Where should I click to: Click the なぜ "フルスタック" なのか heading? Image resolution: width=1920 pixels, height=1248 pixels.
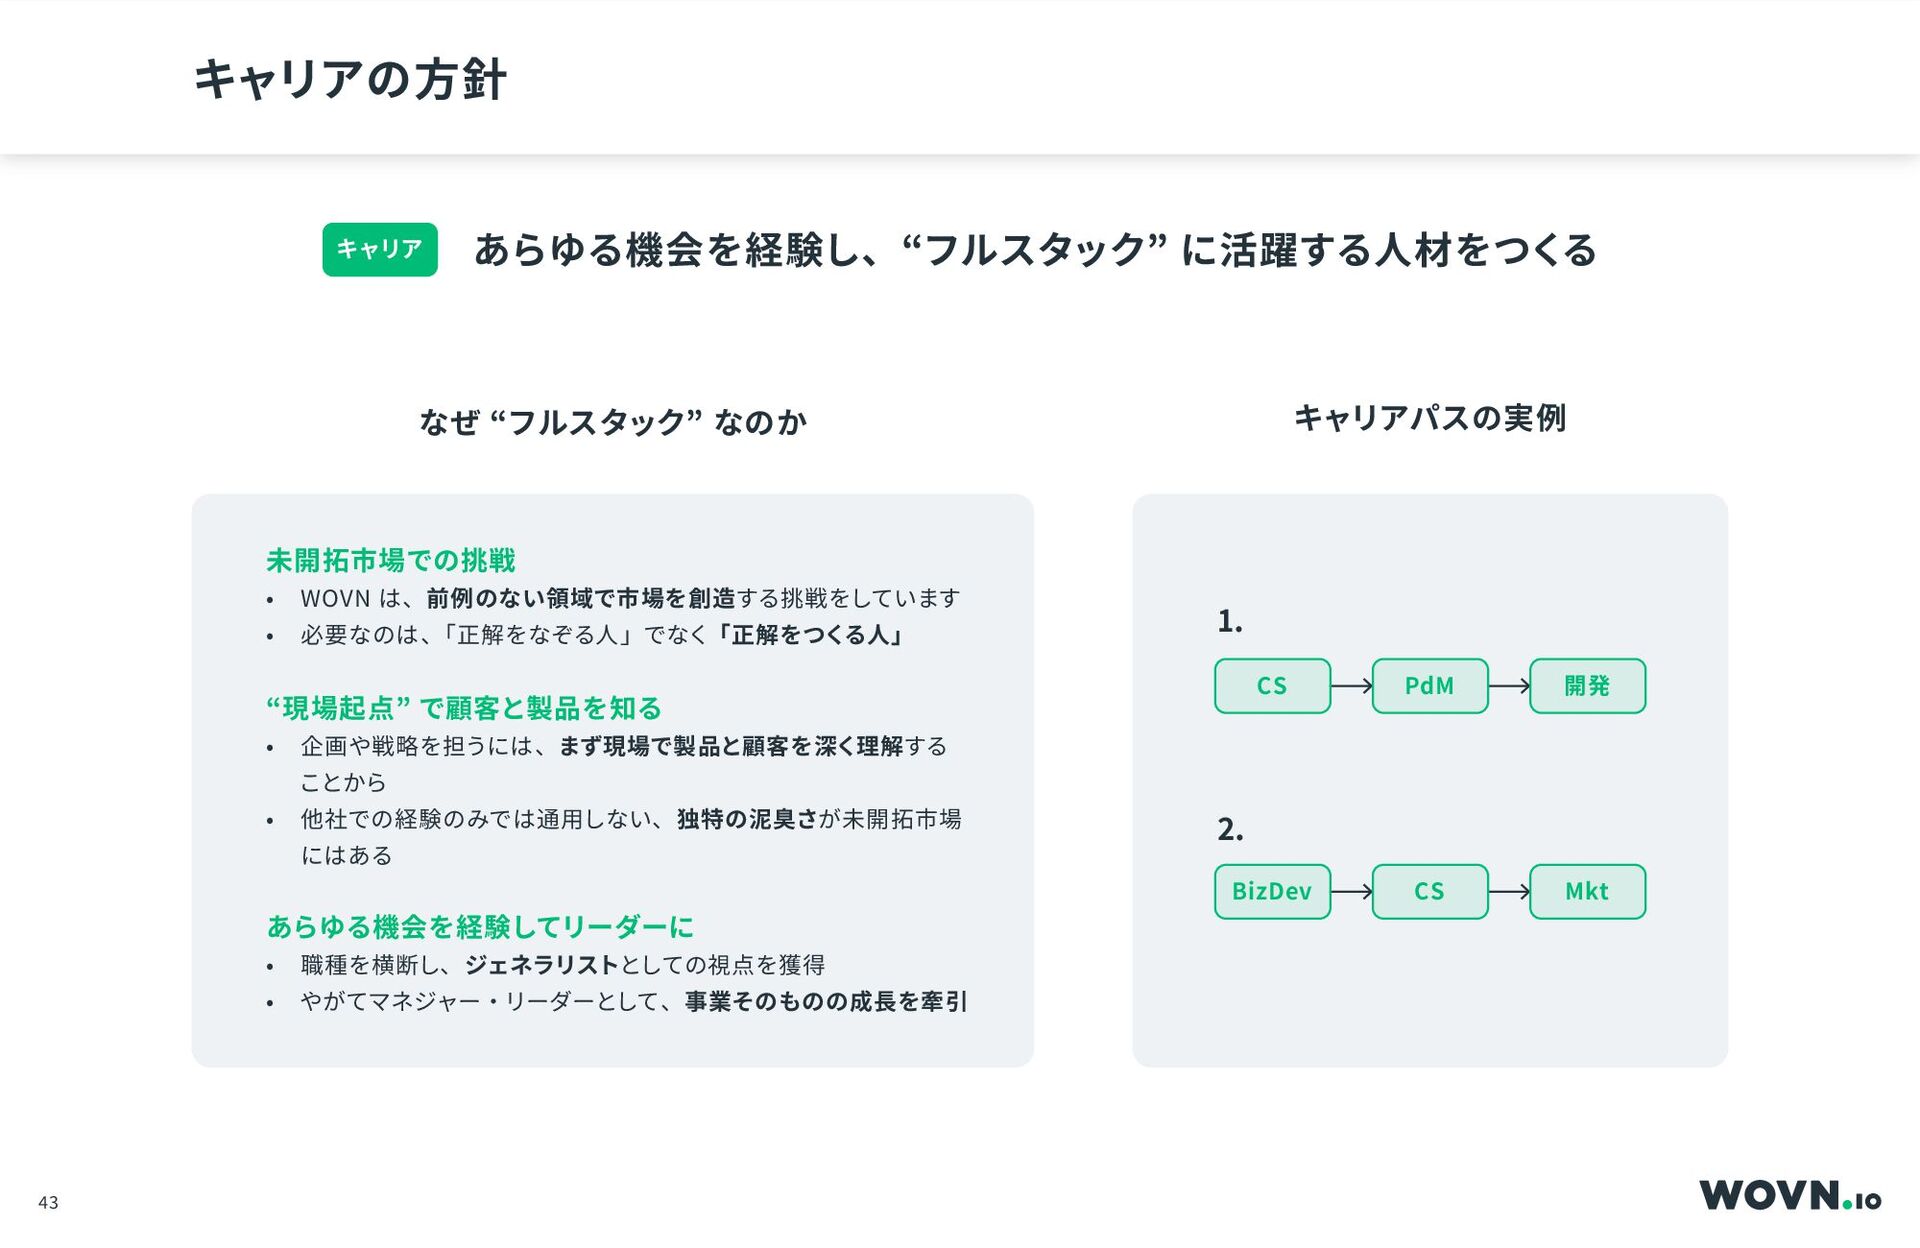pyautogui.click(x=613, y=422)
